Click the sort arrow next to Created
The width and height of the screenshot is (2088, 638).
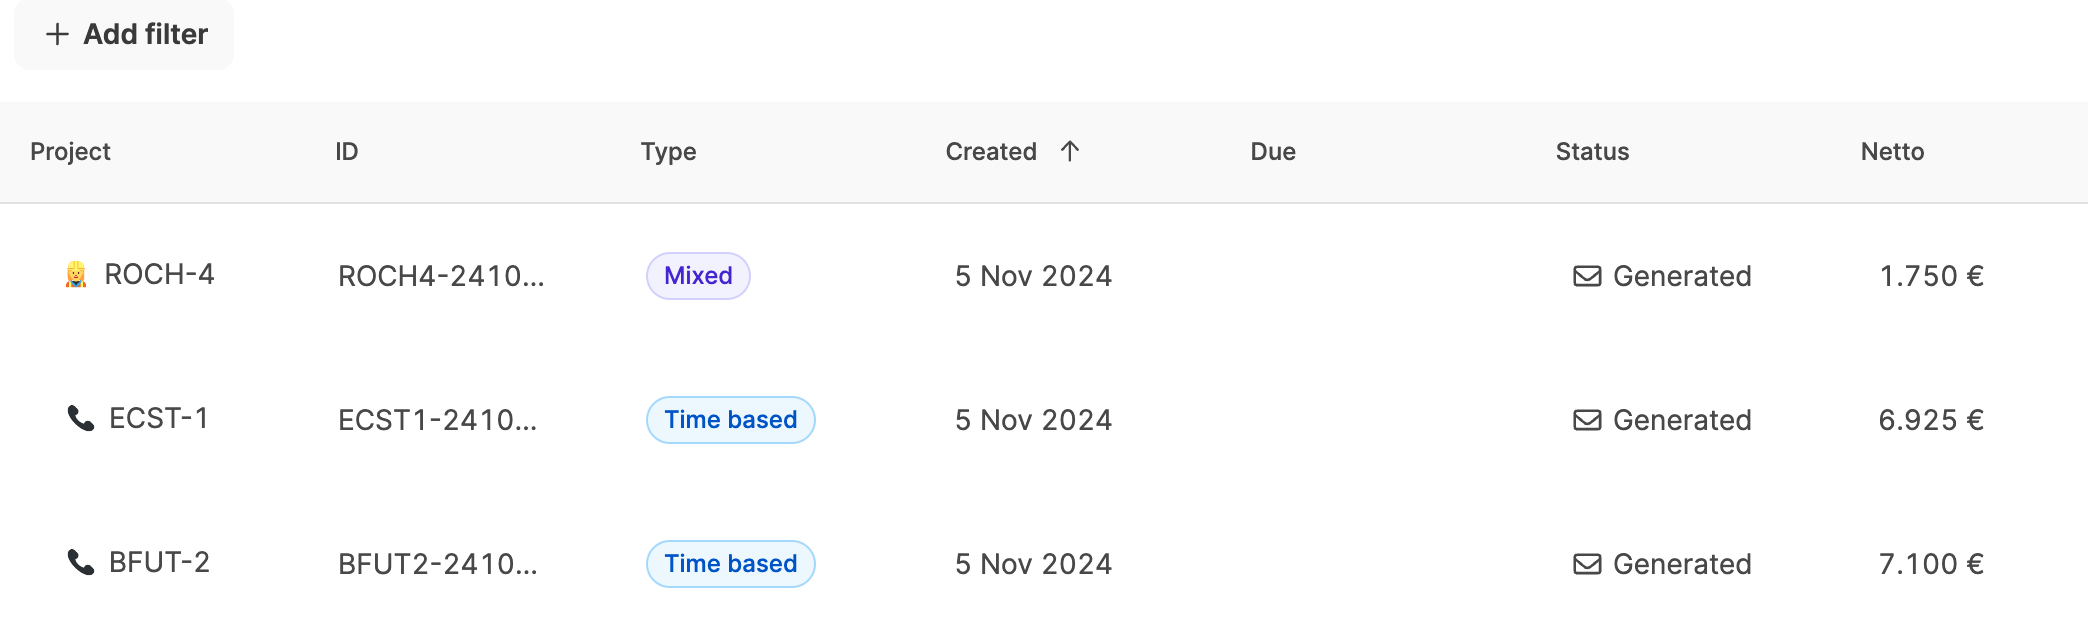pyautogui.click(x=1070, y=151)
